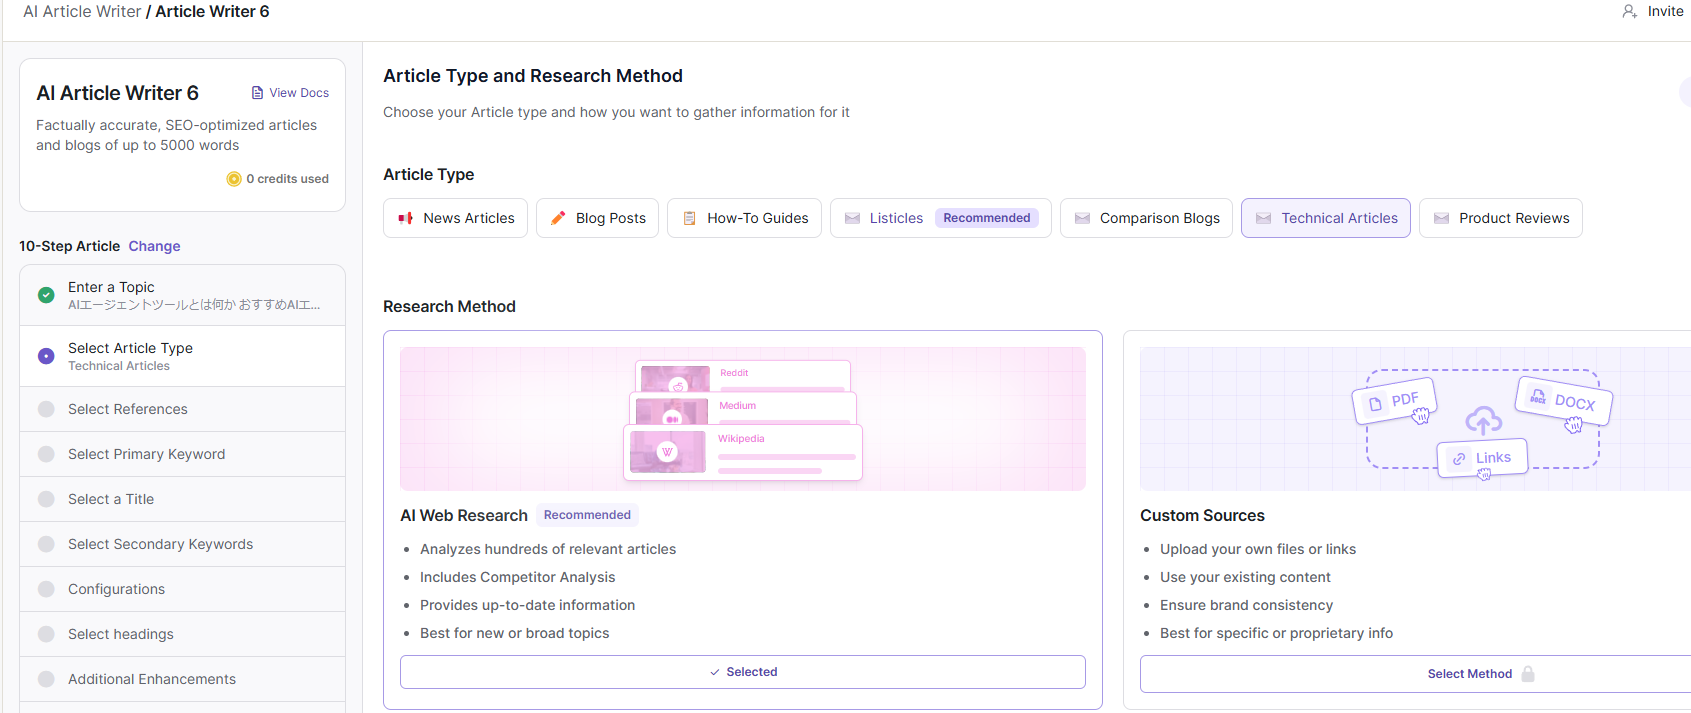
Task: Select the Additional Enhancements step circle
Action: (x=46, y=679)
